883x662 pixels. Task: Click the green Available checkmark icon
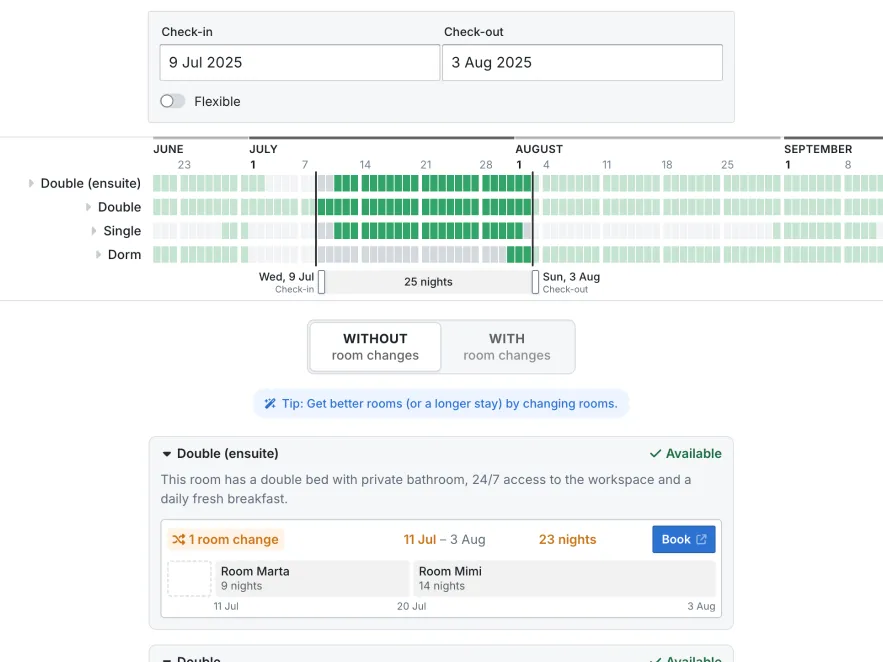[655, 454]
